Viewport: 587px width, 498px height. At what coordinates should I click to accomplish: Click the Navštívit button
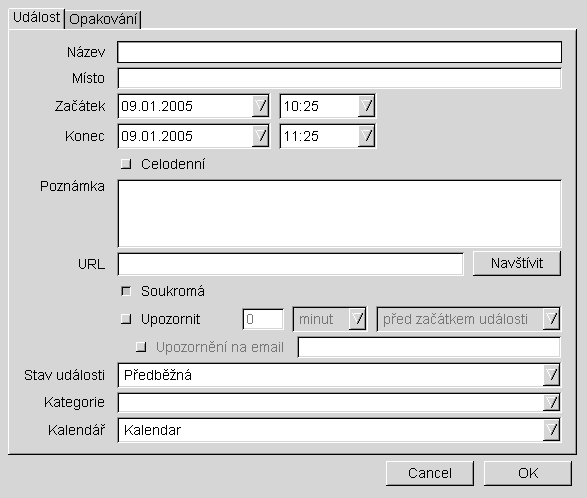coord(517,264)
